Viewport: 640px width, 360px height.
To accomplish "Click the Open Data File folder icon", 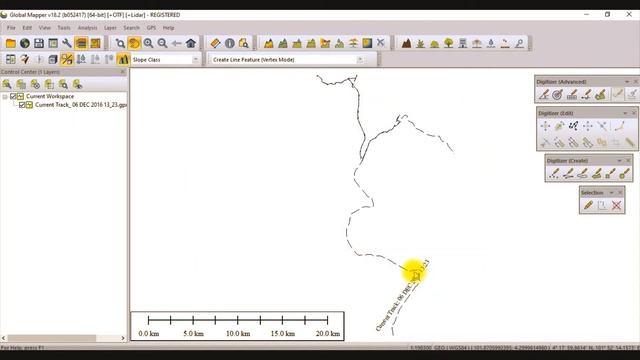I will (x=11, y=43).
